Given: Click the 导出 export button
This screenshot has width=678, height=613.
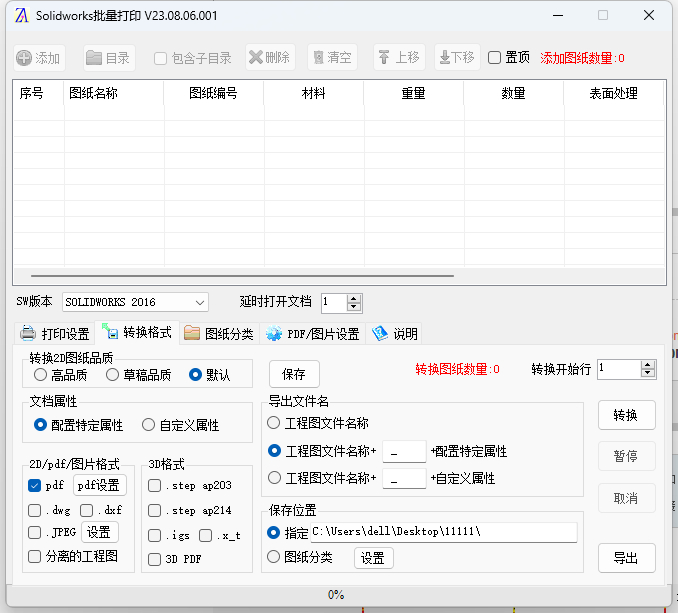Looking at the screenshot, I should [626, 558].
